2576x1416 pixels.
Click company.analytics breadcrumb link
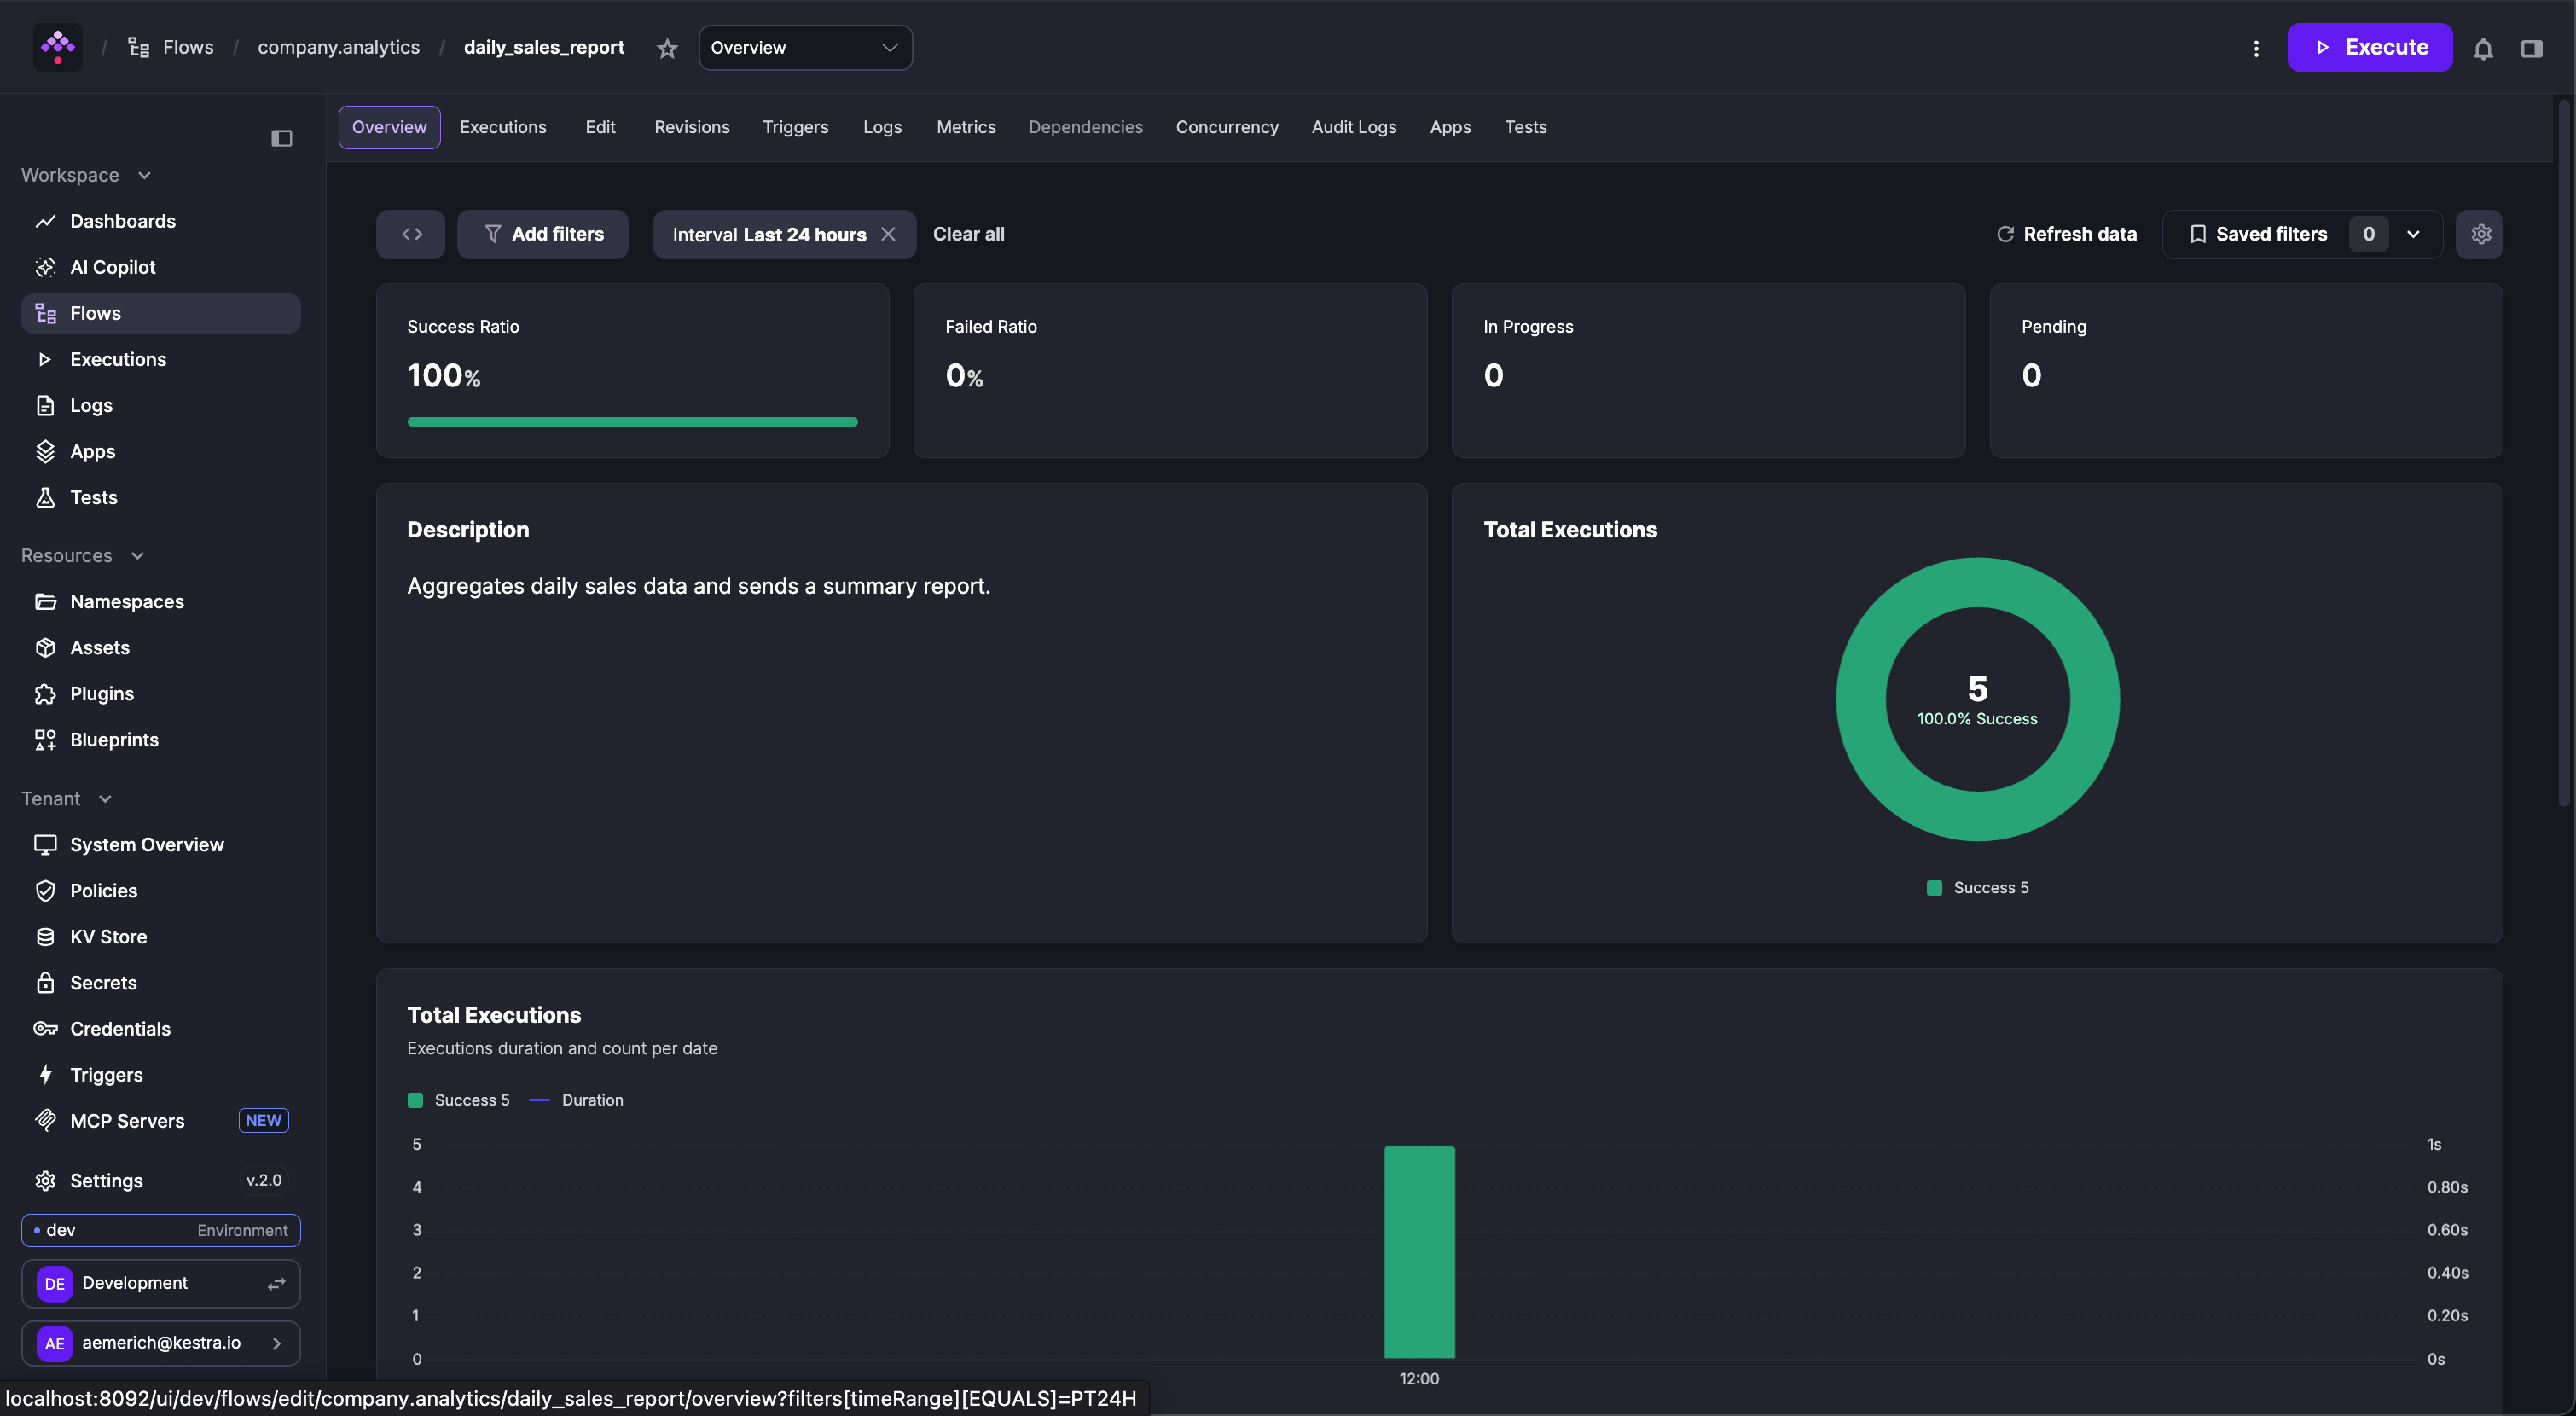338,47
